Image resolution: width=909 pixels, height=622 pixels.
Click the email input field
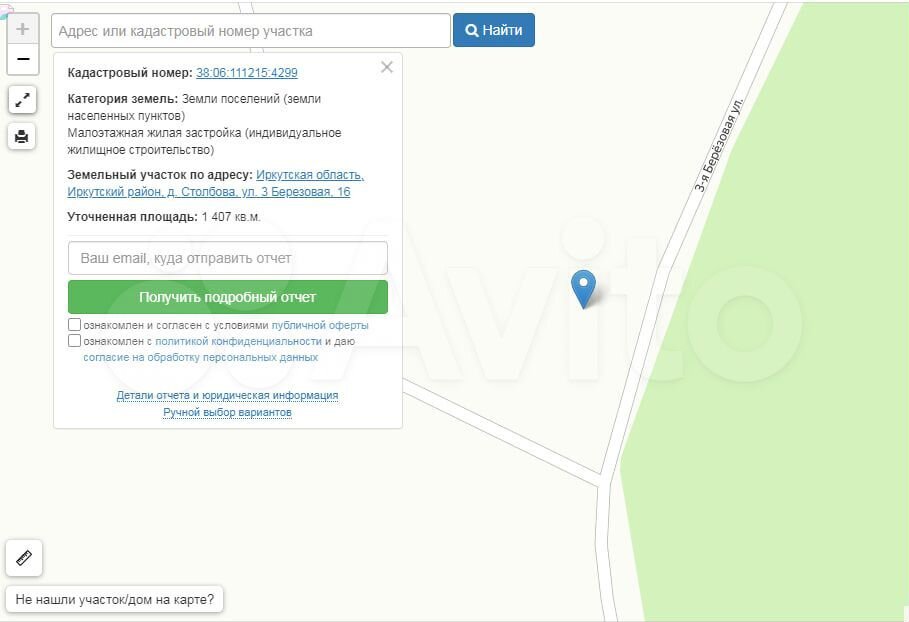[227, 258]
